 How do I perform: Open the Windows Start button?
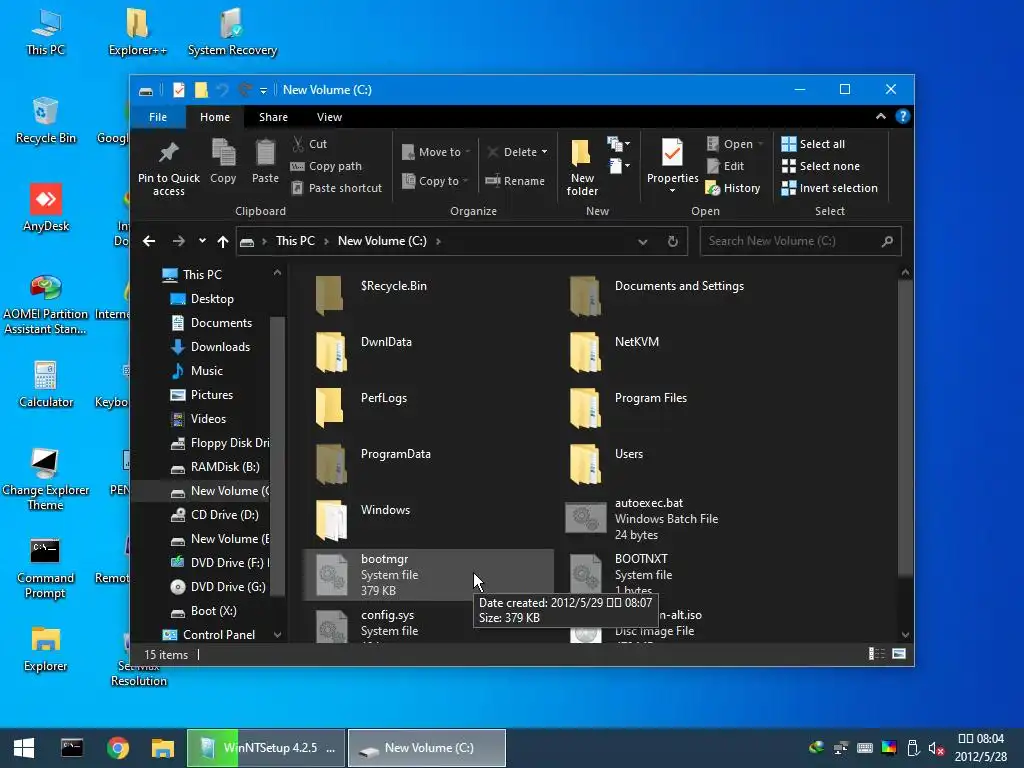pyautogui.click(x=24, y=748)
